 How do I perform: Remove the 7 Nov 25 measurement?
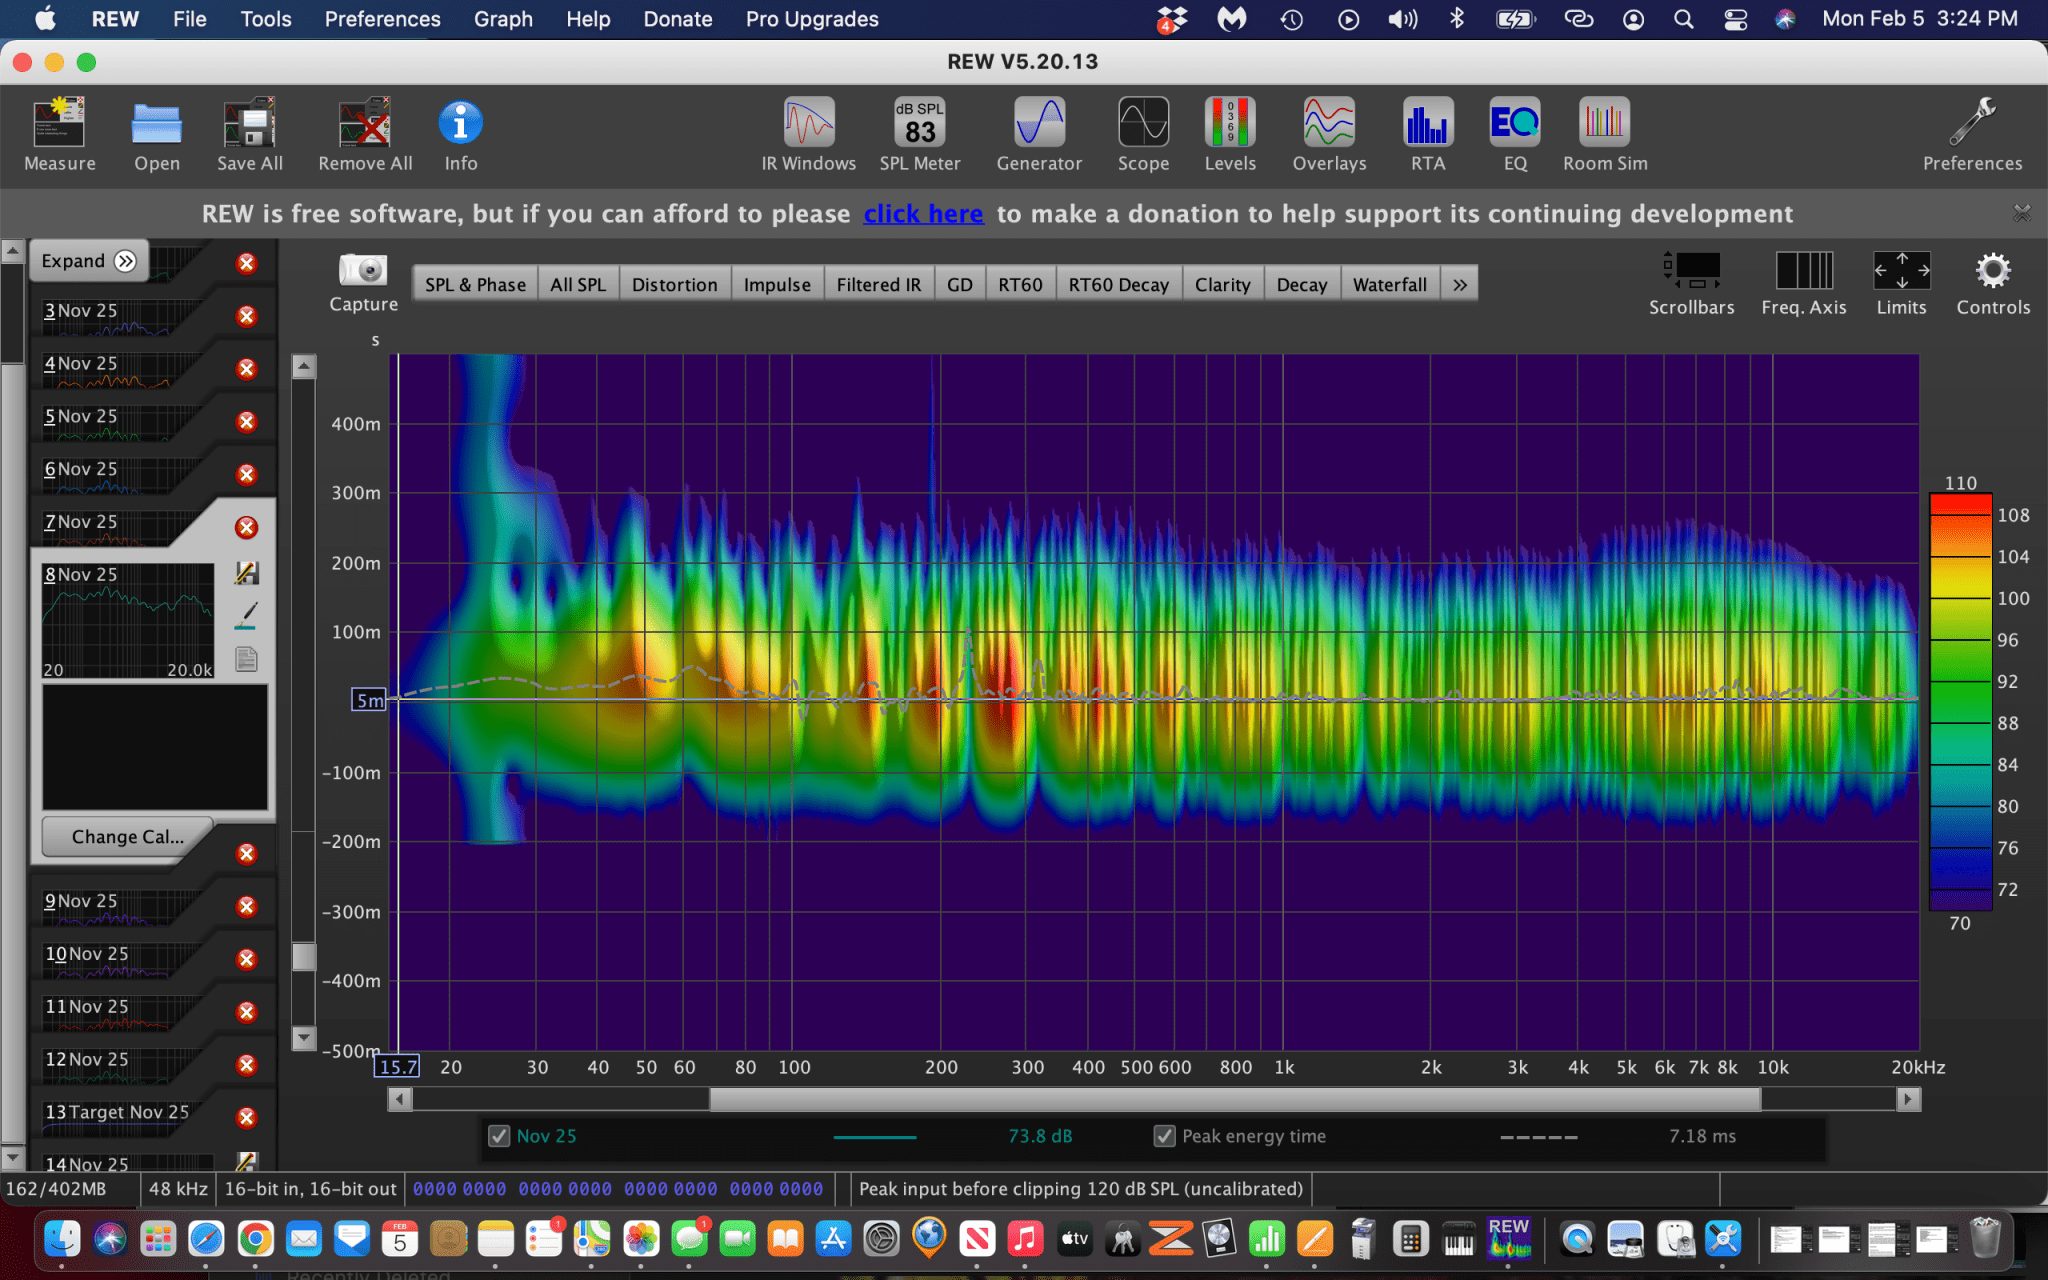[246, 527]
